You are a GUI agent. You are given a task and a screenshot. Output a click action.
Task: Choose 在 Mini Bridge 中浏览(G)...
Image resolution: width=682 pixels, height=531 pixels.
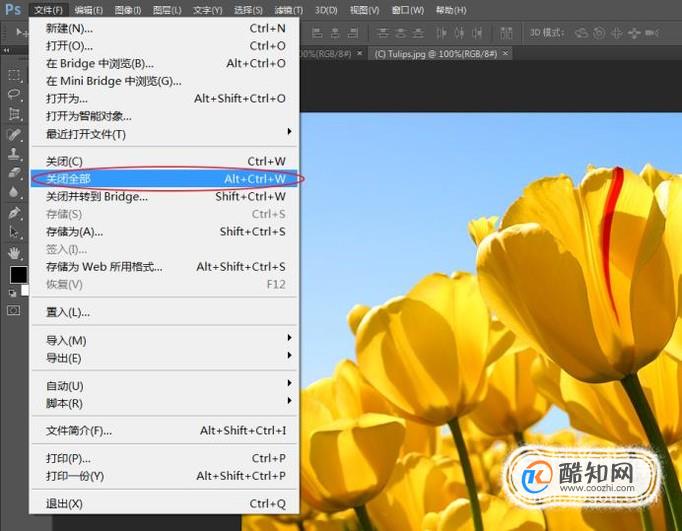point(164,81)
